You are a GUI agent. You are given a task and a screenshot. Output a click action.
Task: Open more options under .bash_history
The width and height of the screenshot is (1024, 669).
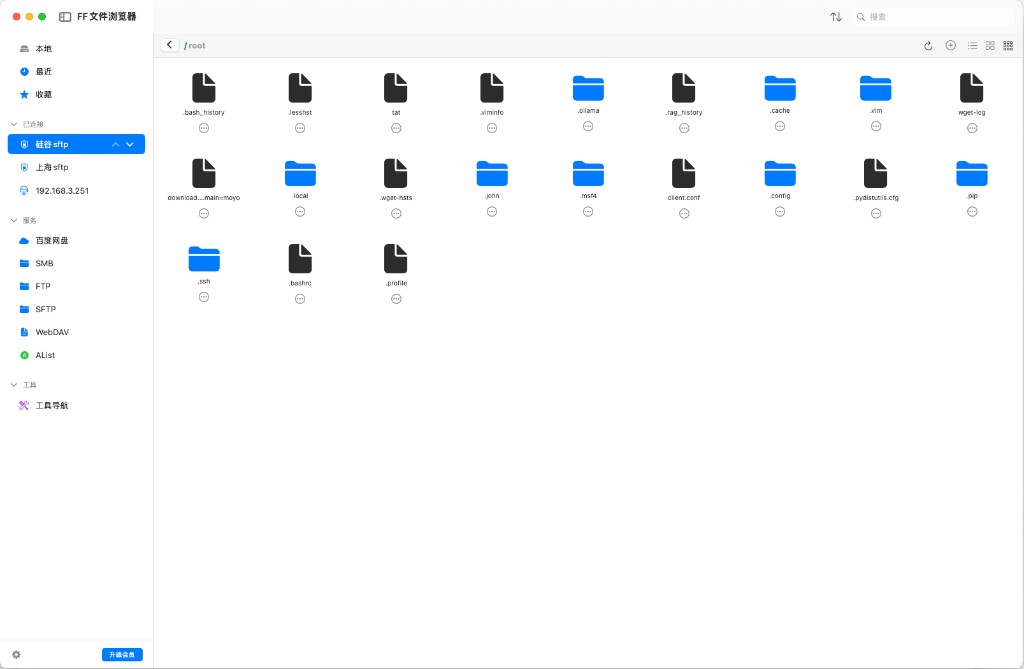coord(204,128)
